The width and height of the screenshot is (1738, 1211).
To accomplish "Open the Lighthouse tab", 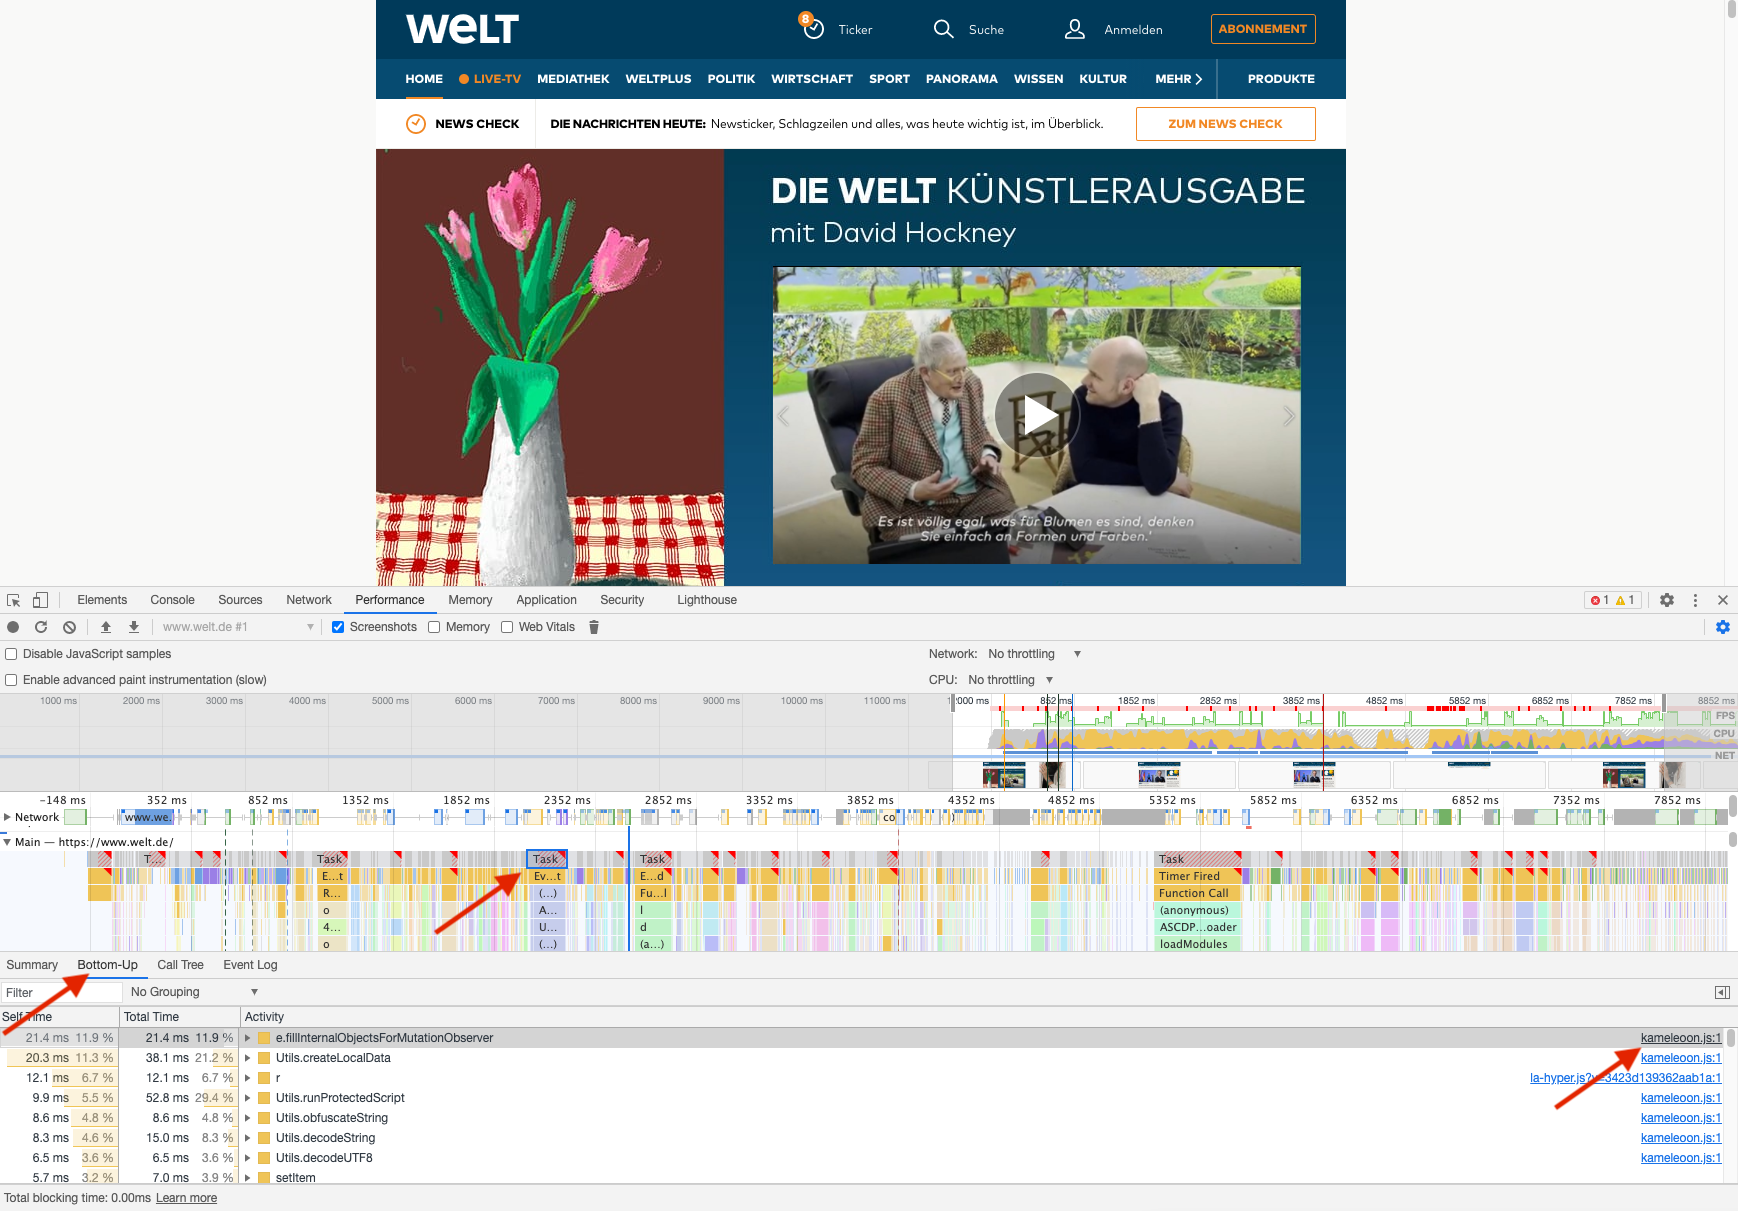I will click(707, 600).
